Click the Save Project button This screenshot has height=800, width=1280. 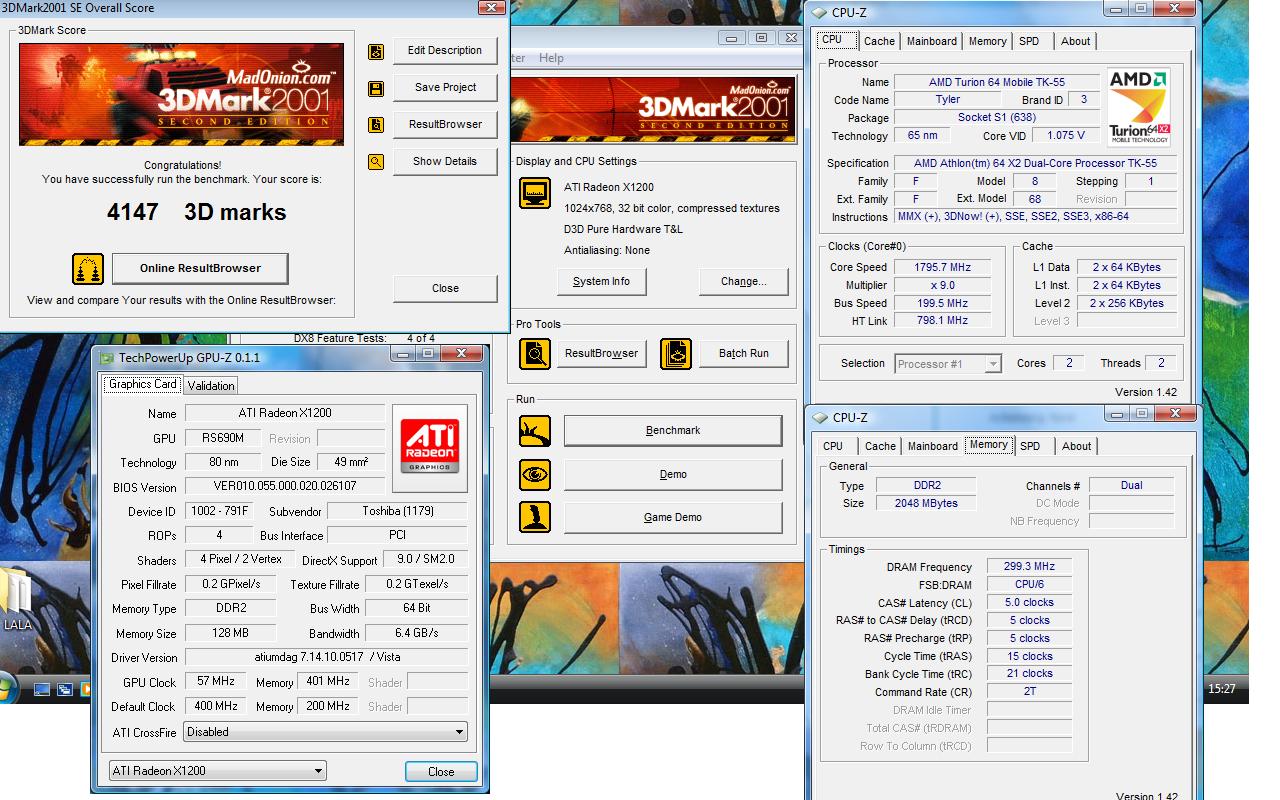click(x=445, y=88)
